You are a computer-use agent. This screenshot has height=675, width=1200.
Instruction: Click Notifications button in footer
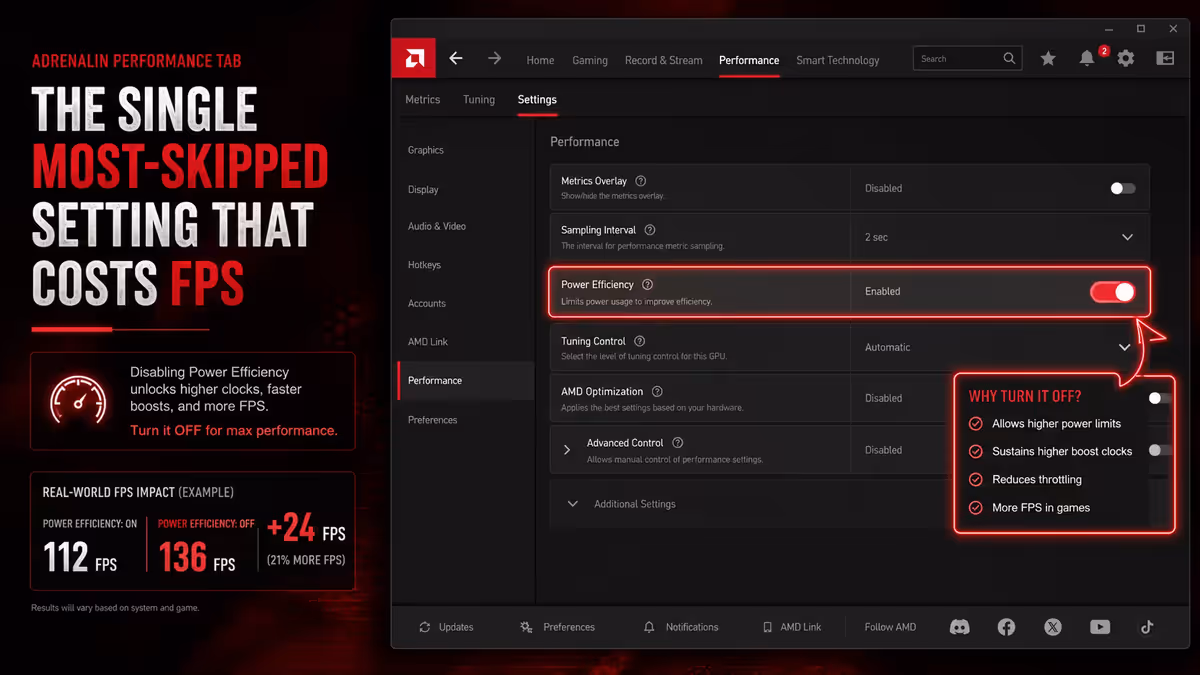pyautogui.click(x=681, y=627)
